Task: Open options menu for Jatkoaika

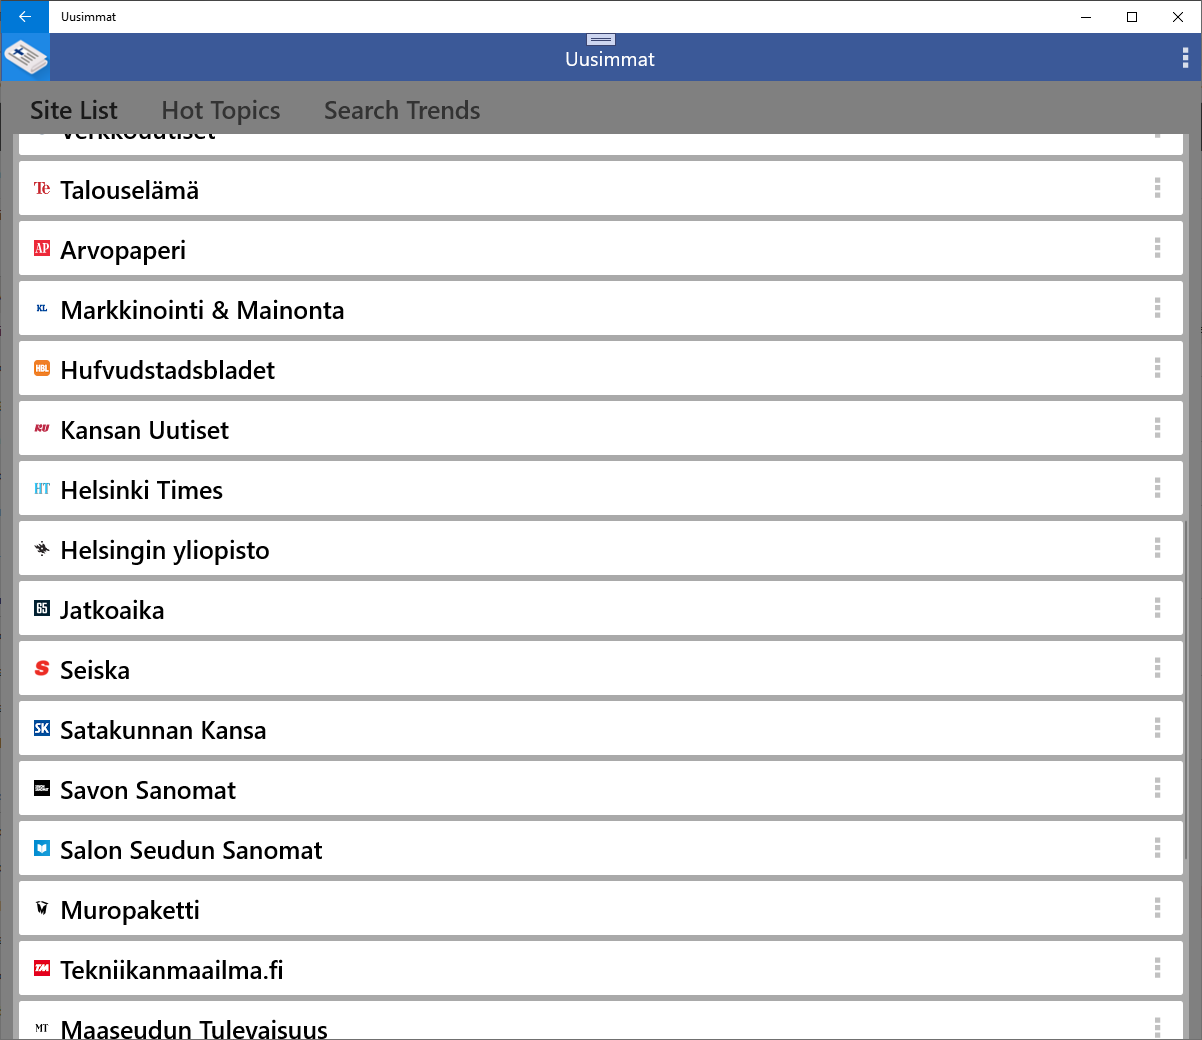Action: coord(1157,608)
